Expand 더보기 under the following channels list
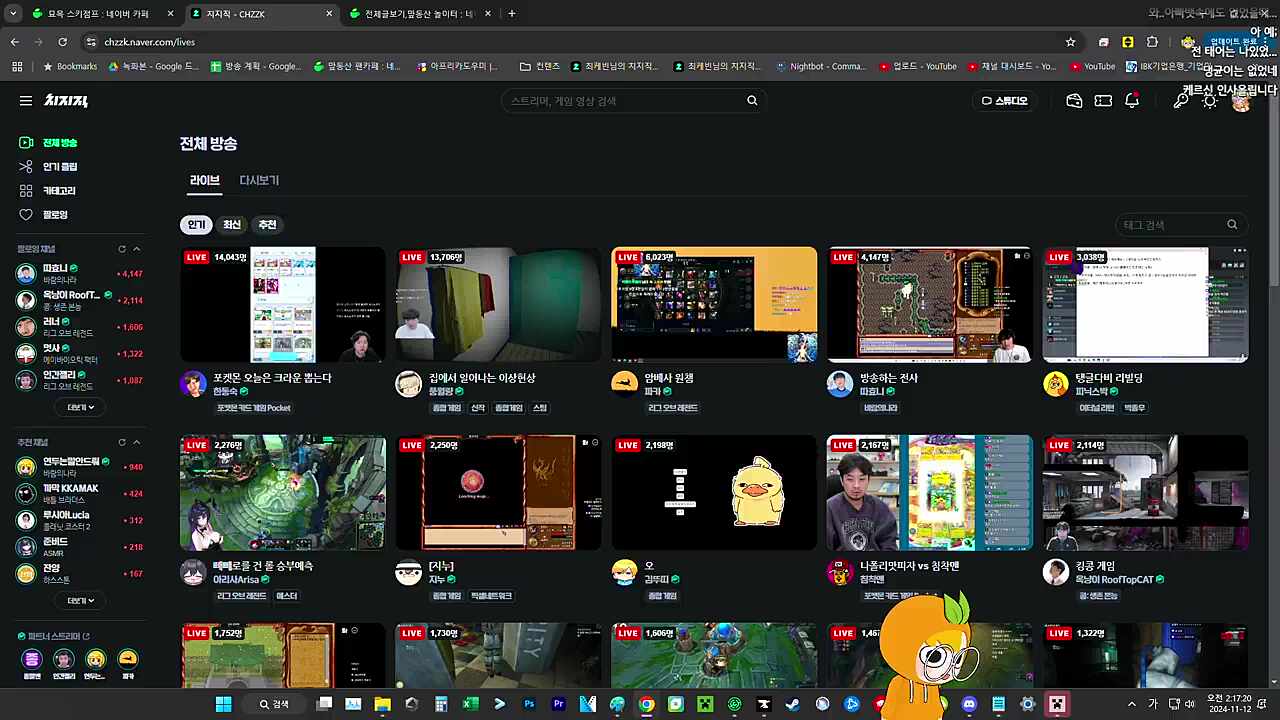Viewport: 1280px width, 720px height. (80, 407)
